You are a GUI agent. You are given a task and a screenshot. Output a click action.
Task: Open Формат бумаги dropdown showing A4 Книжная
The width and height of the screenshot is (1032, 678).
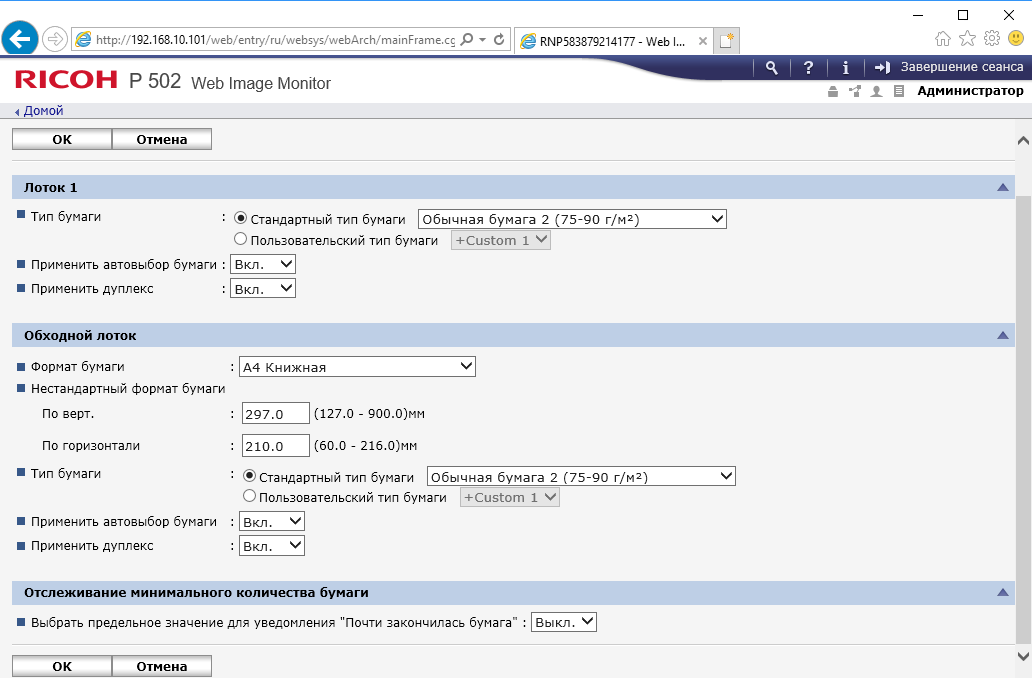tap(358, 367)
